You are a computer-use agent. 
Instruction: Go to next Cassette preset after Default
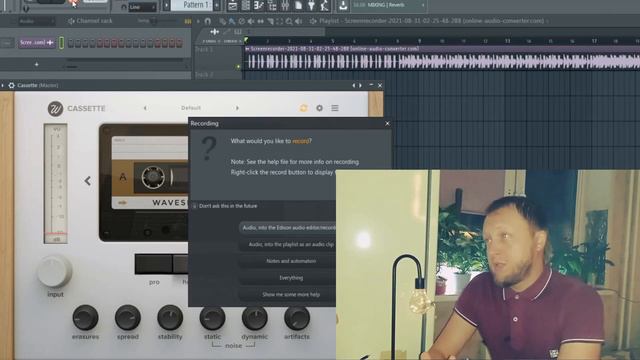point(237,108)
